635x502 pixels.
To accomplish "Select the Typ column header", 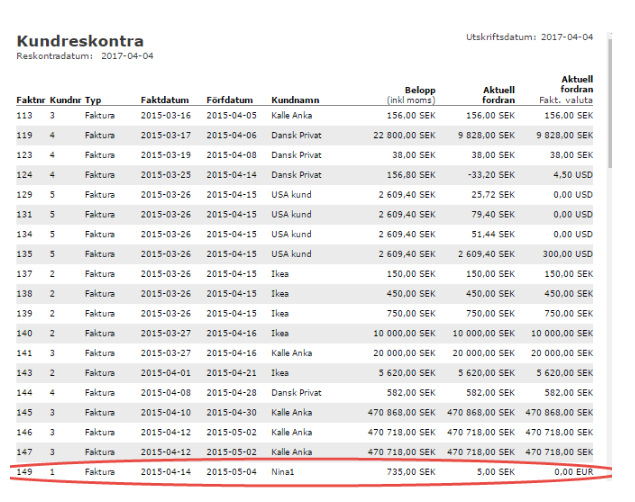I will 93,100.
